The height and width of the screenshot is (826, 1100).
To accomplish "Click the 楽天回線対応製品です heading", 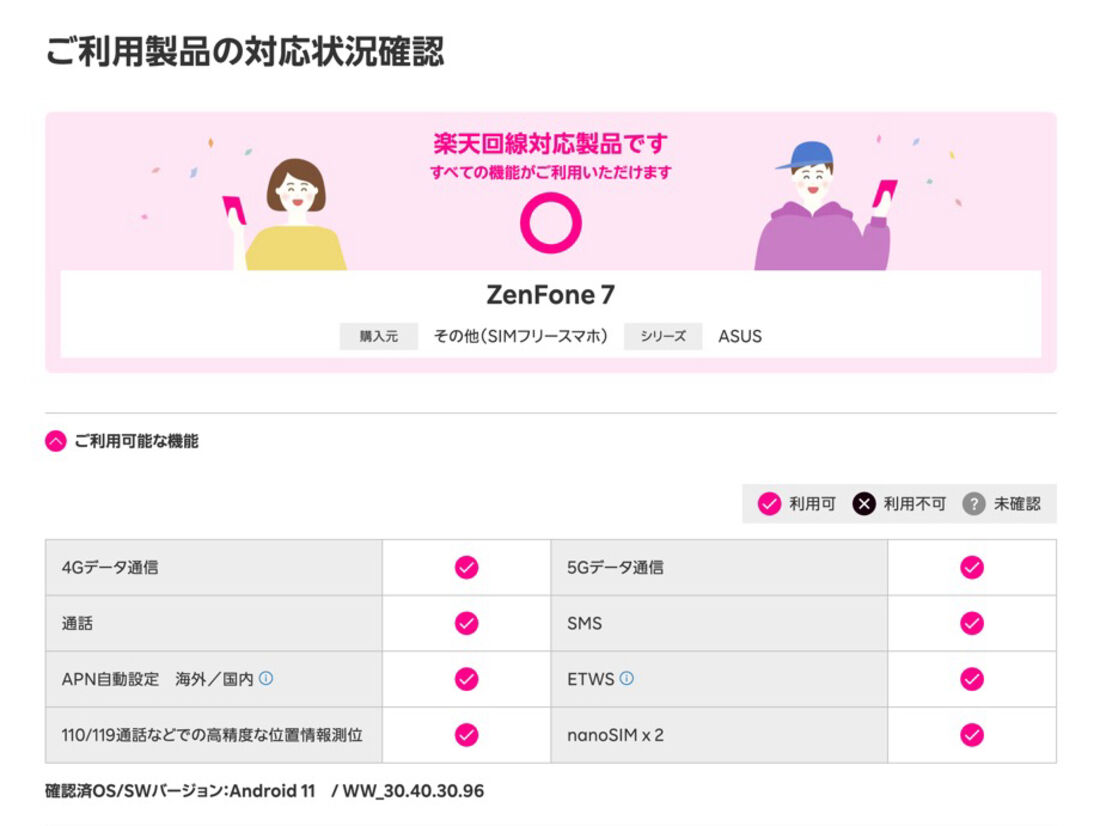I will 551,143.
